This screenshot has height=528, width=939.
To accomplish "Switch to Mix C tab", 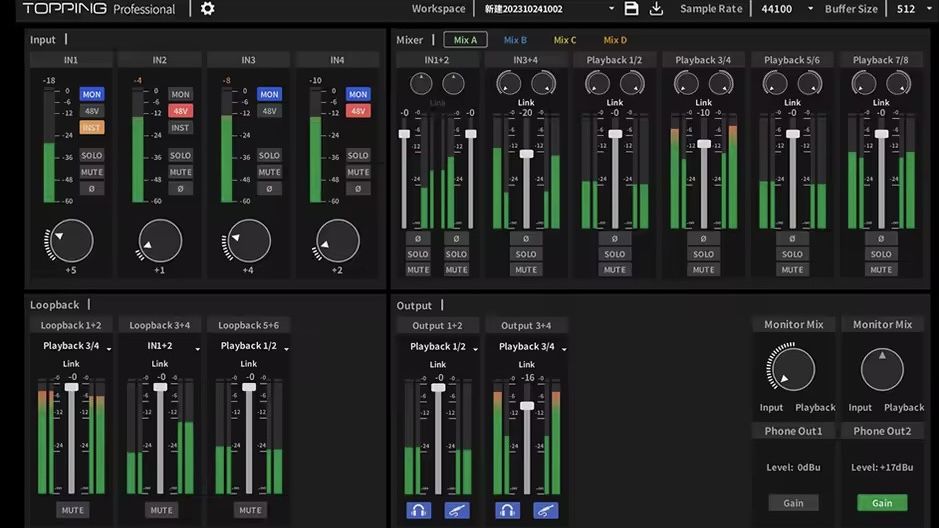I will (x=565, y=40).
